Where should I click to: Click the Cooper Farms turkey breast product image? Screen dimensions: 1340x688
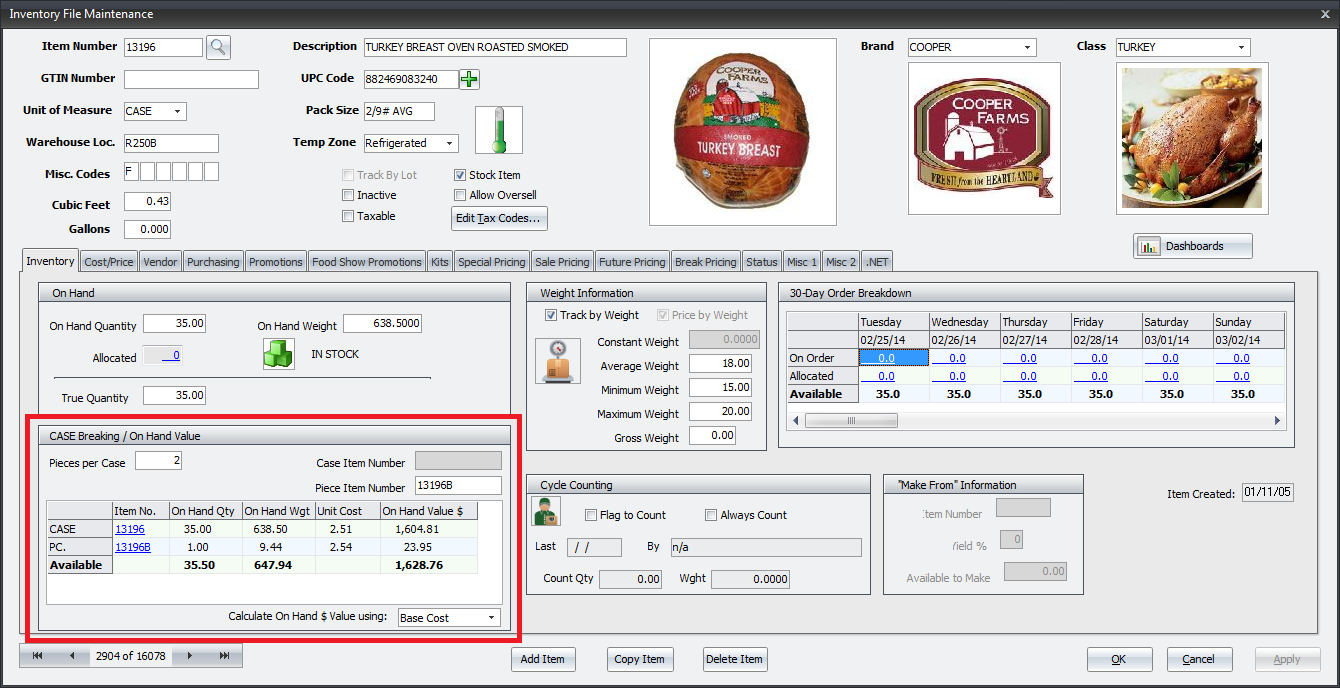coord(743,130)
